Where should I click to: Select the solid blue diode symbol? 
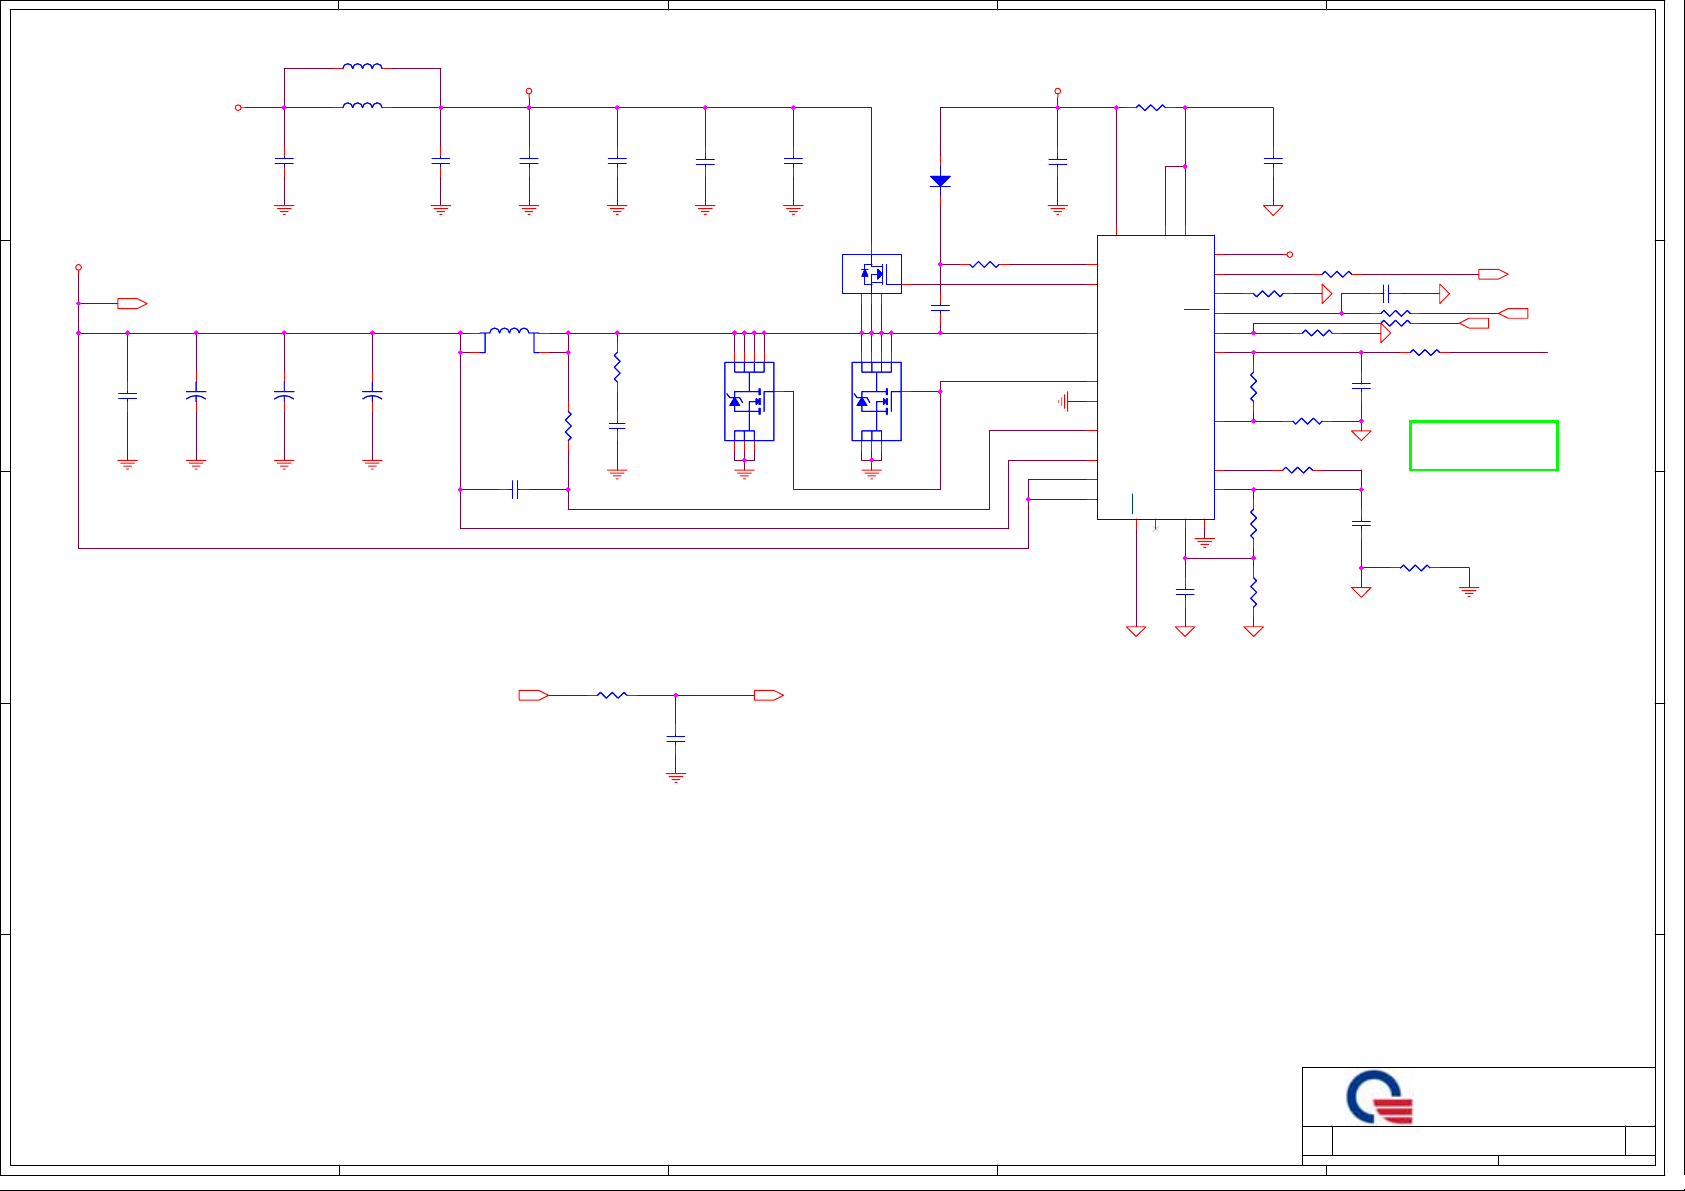pyautogui.click(x=940, y=181)
